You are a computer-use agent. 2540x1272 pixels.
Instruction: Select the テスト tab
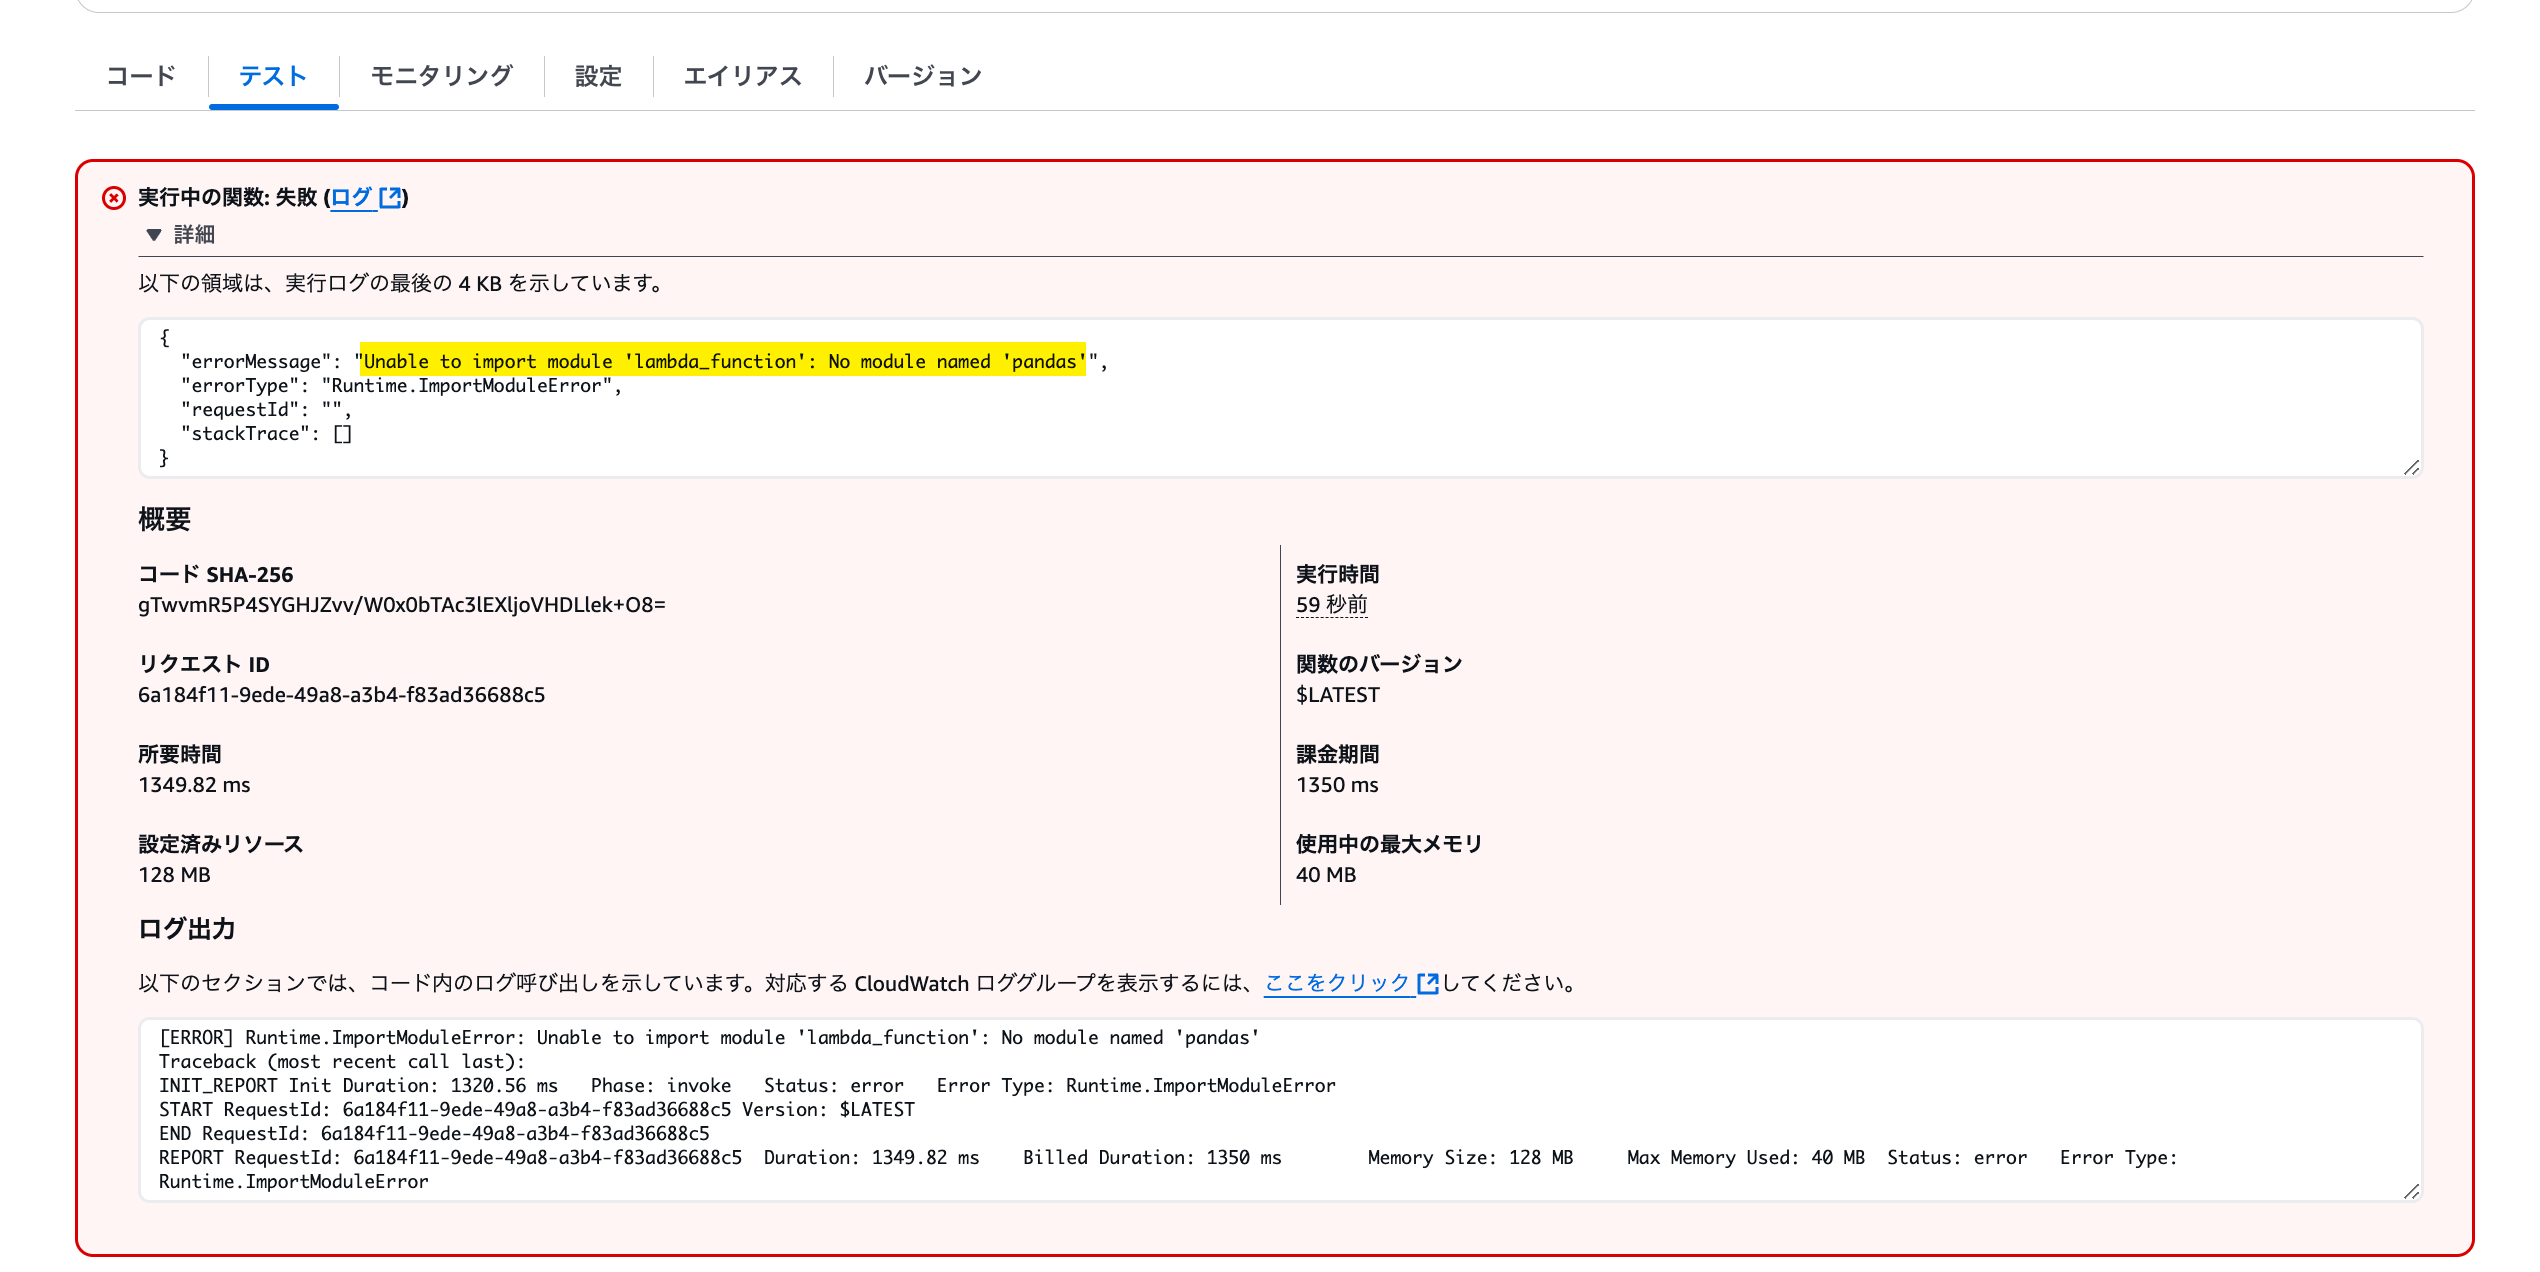tap(273, 76)
